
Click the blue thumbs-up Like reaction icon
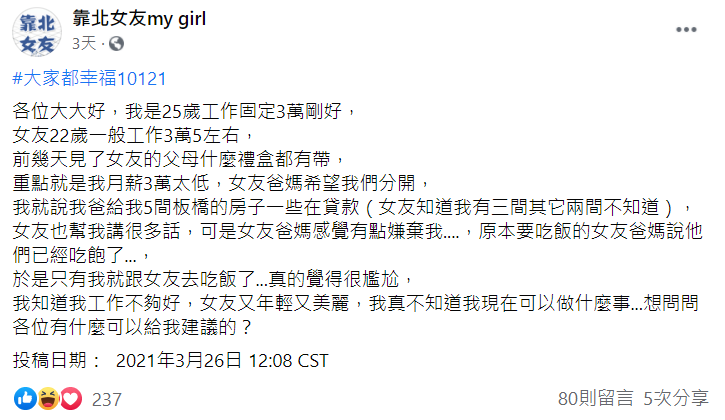click(25, 399)
